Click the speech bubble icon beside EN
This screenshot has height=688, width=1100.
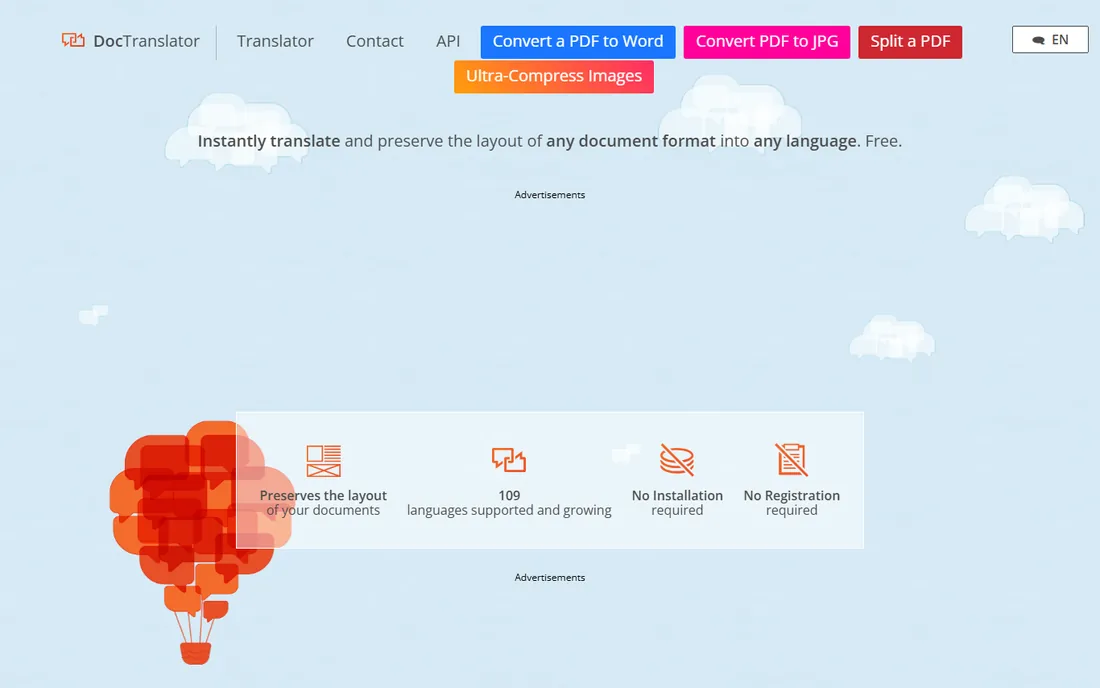[x=1038, y=41]
